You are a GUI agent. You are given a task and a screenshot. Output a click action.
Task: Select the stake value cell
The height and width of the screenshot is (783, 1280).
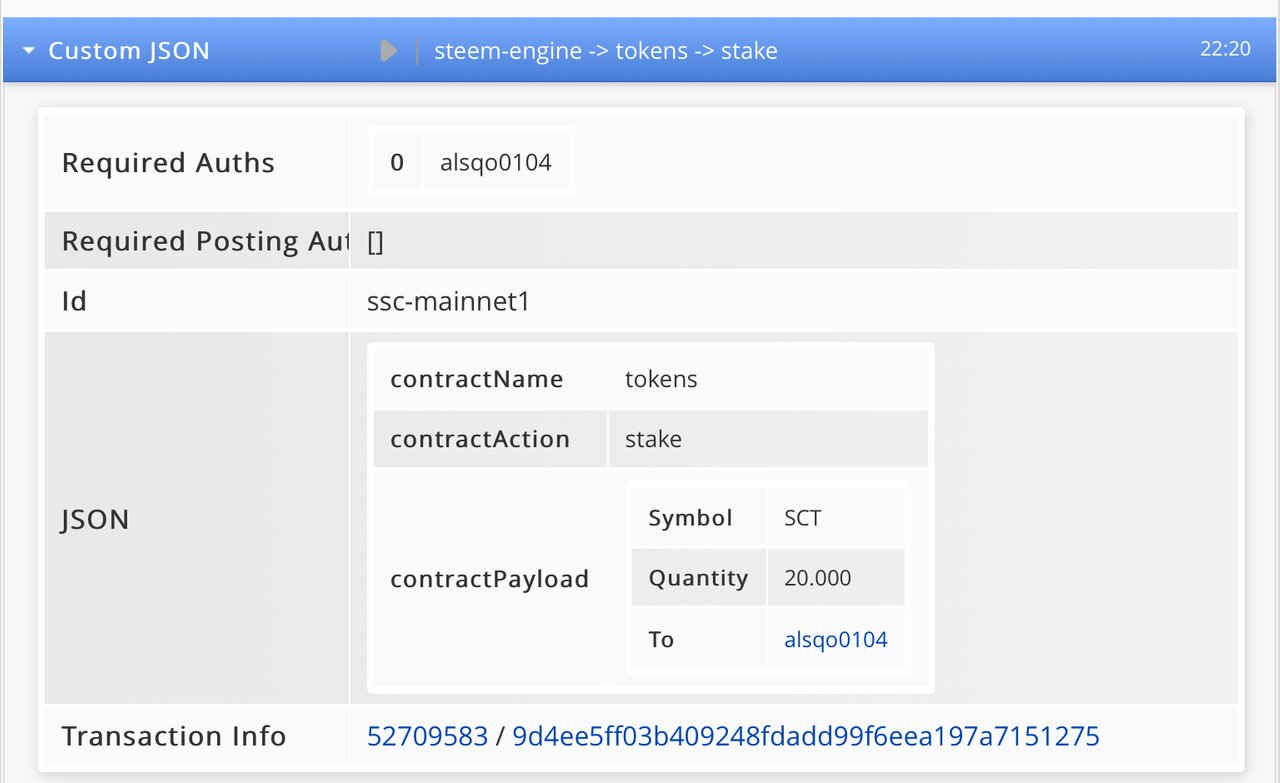(x=768, y=439)
